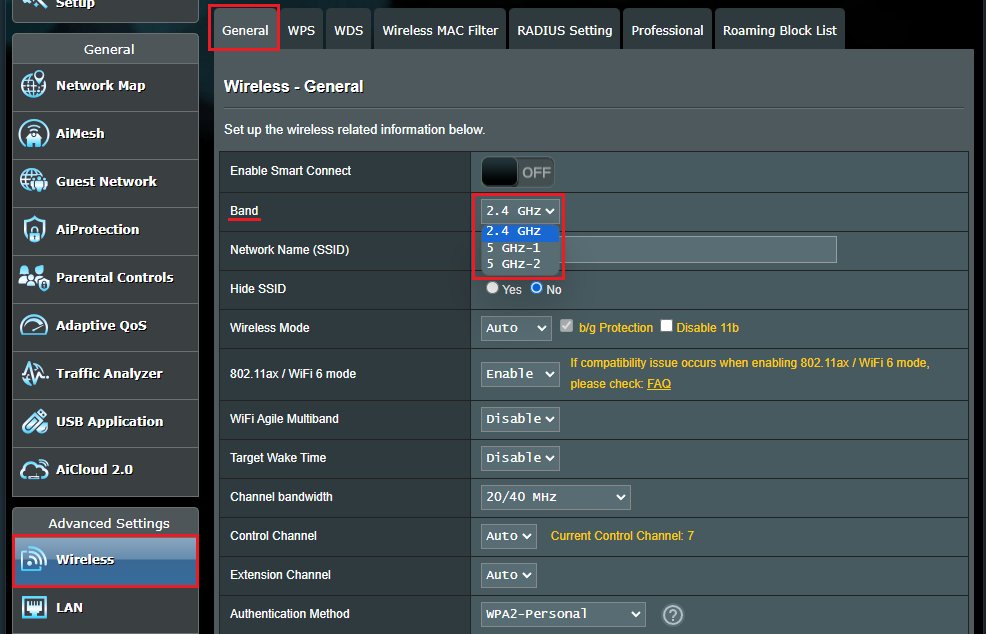
Task: Open the Control Channel Auto dropdown
Action: [509, 537]
